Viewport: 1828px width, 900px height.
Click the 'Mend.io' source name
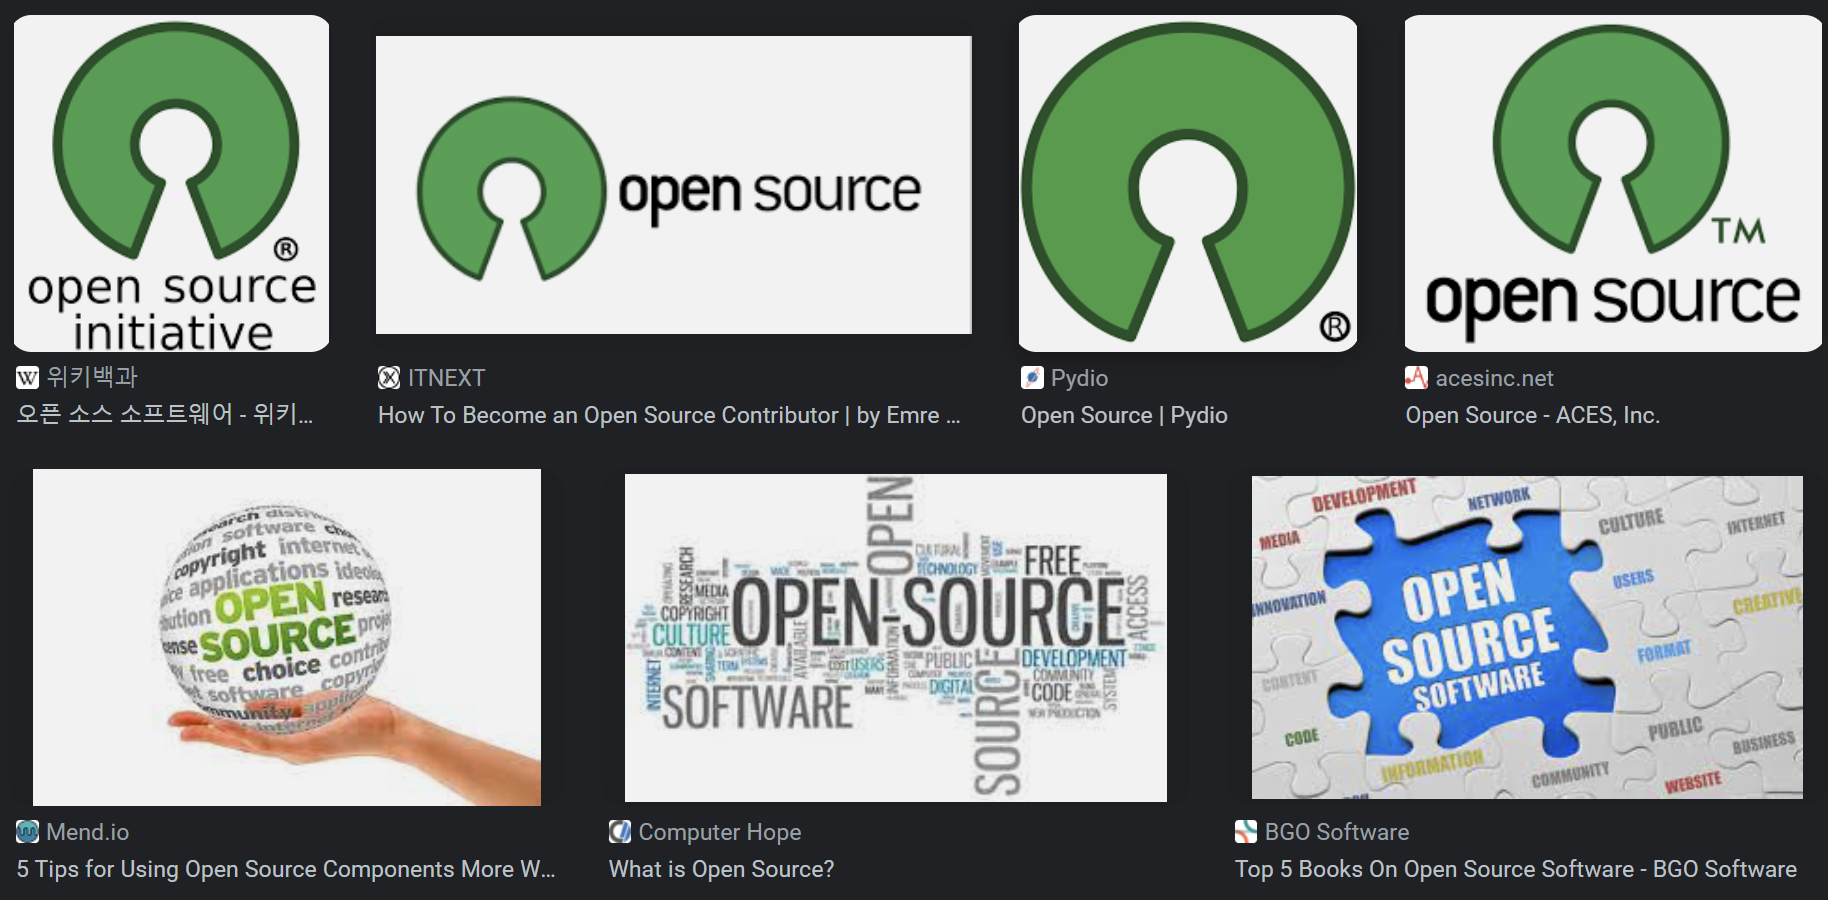pos(88,832)
